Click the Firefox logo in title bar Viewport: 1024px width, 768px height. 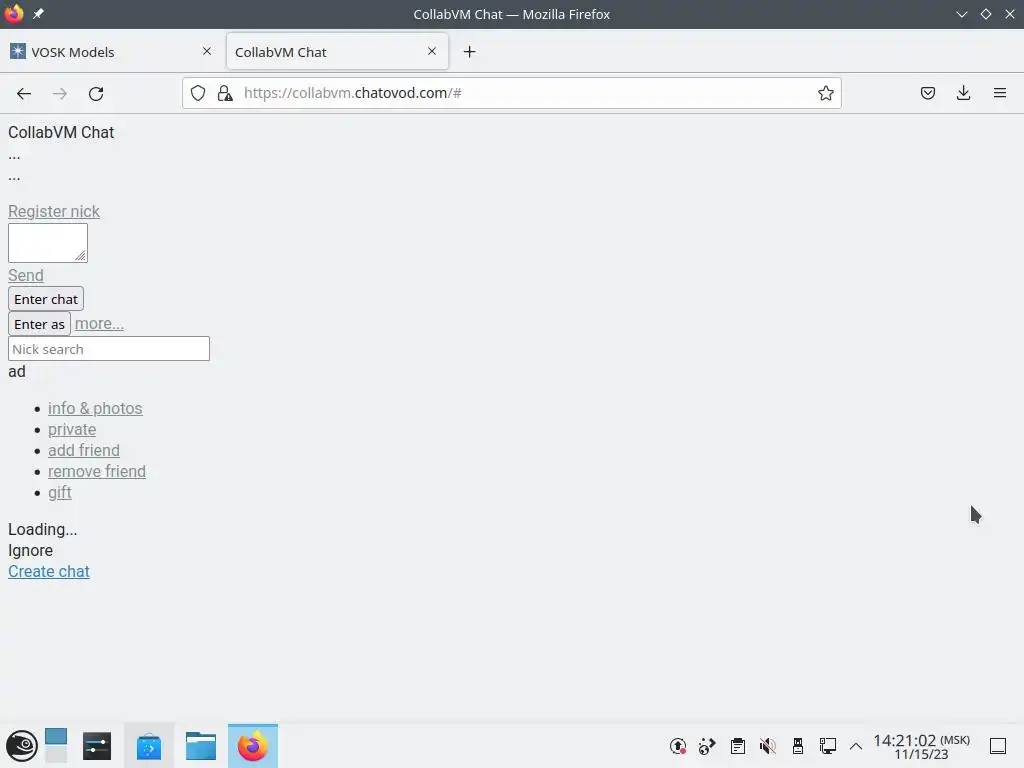(x=14, y=13)
